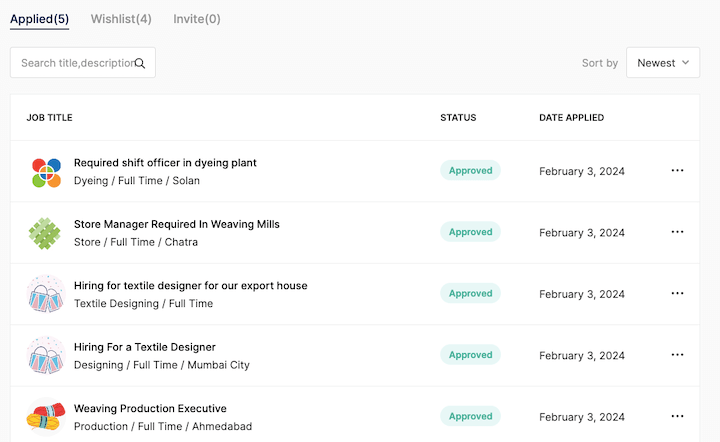Open Required shift officer in dyeing plant
The height and width of the screenshot is (442, 720).
[165, 163]
